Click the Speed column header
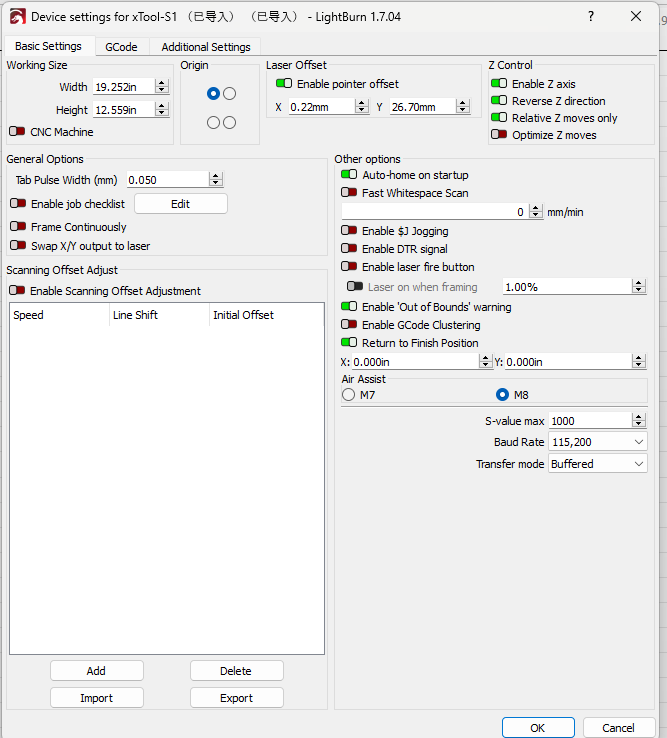Image resolution: width=667 pixels, height=738 pixels. (59, 315)
